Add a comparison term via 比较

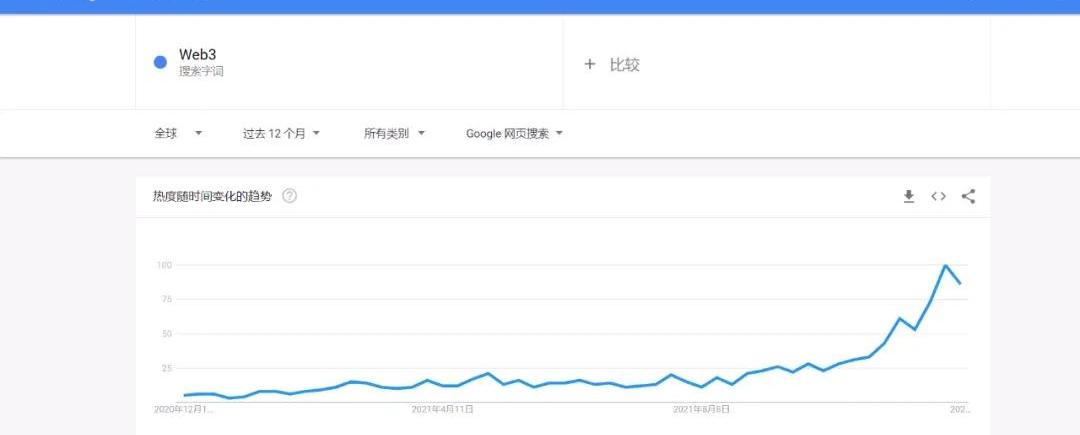[x=624, y=64]
